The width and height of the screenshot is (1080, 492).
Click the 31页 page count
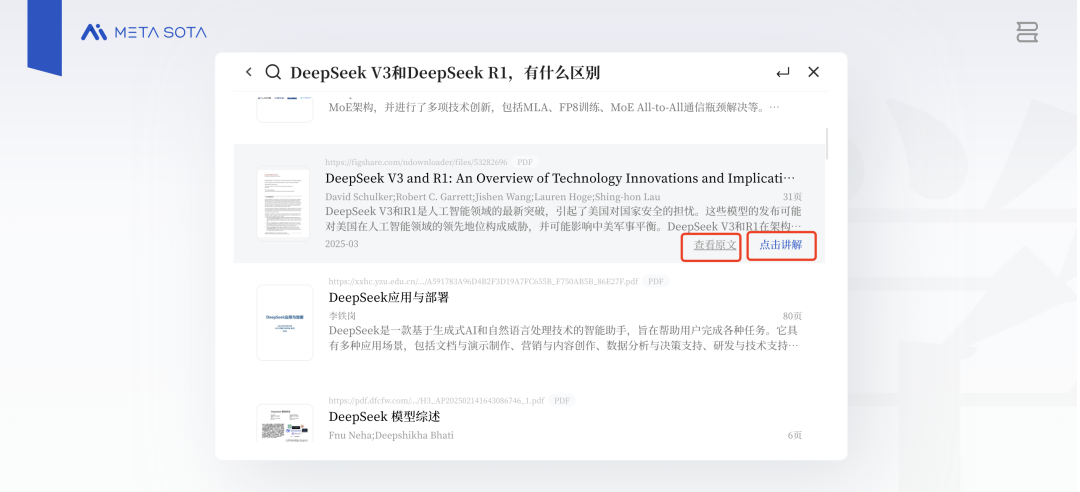(792, 197)
